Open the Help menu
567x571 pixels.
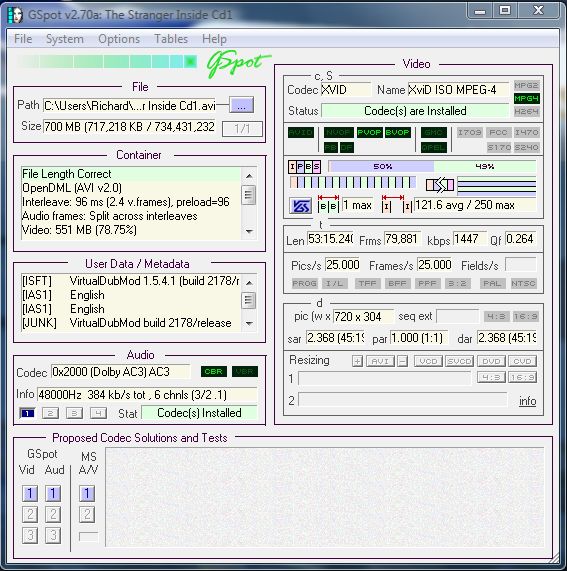(214, 39)
